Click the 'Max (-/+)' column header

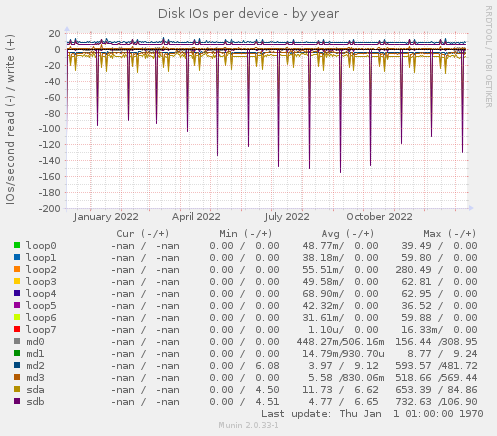450,234
